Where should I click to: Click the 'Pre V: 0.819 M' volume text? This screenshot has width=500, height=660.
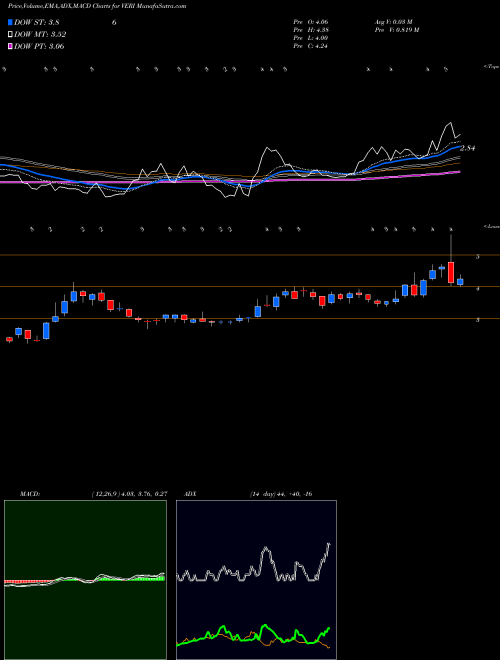point(396,30)
